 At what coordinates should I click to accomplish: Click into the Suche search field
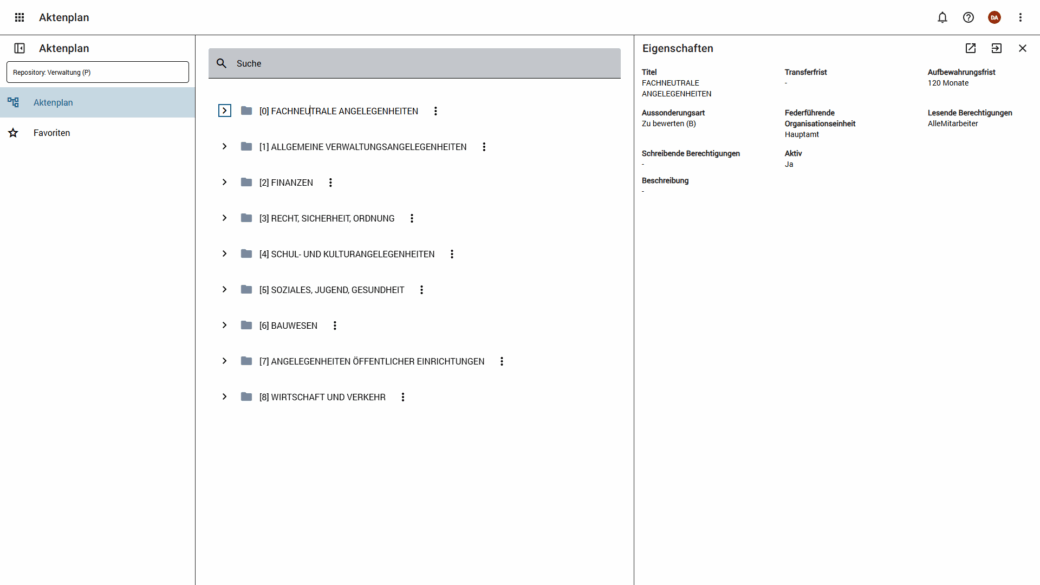pos(420,63)
